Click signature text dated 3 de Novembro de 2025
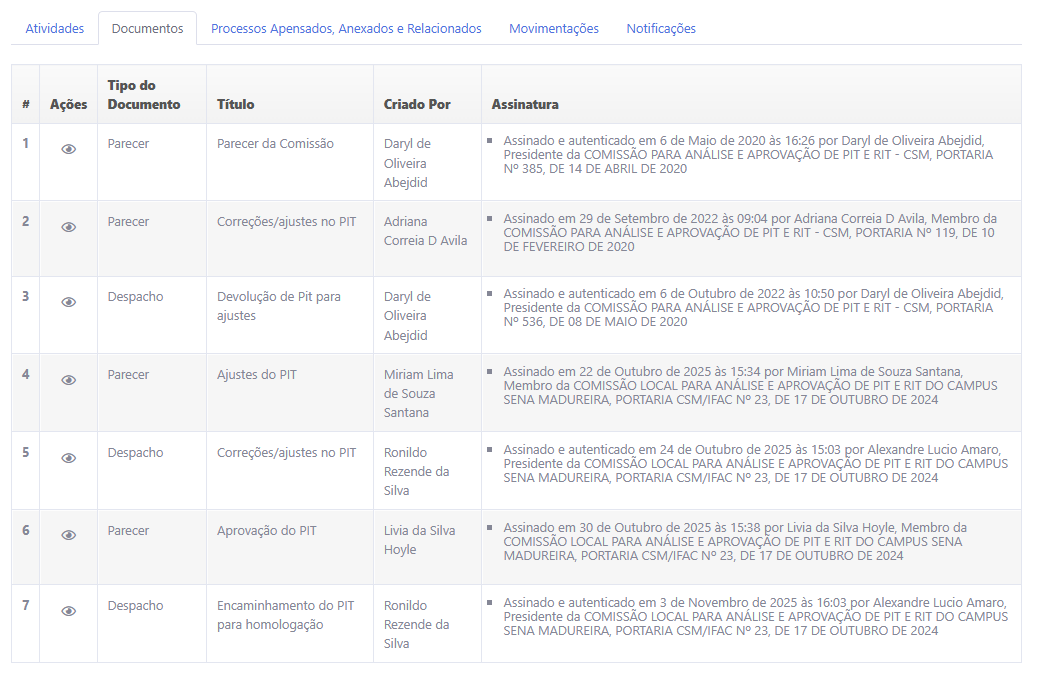This screenshot has height=673, width=1044. click(x=754, y=616)
